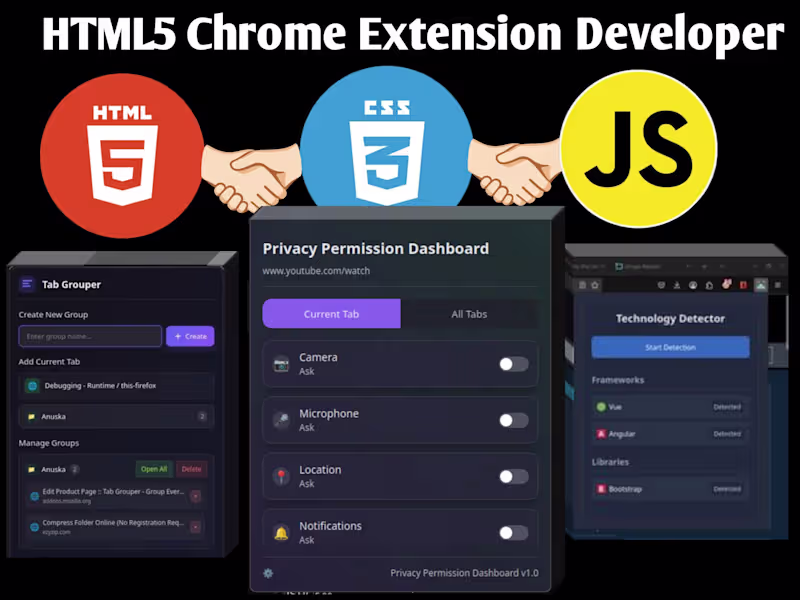This screenshot has height=600, width=800.
Task: Select the Debugging - Runtime / this-firefox row
Action: tap(116, 386)
